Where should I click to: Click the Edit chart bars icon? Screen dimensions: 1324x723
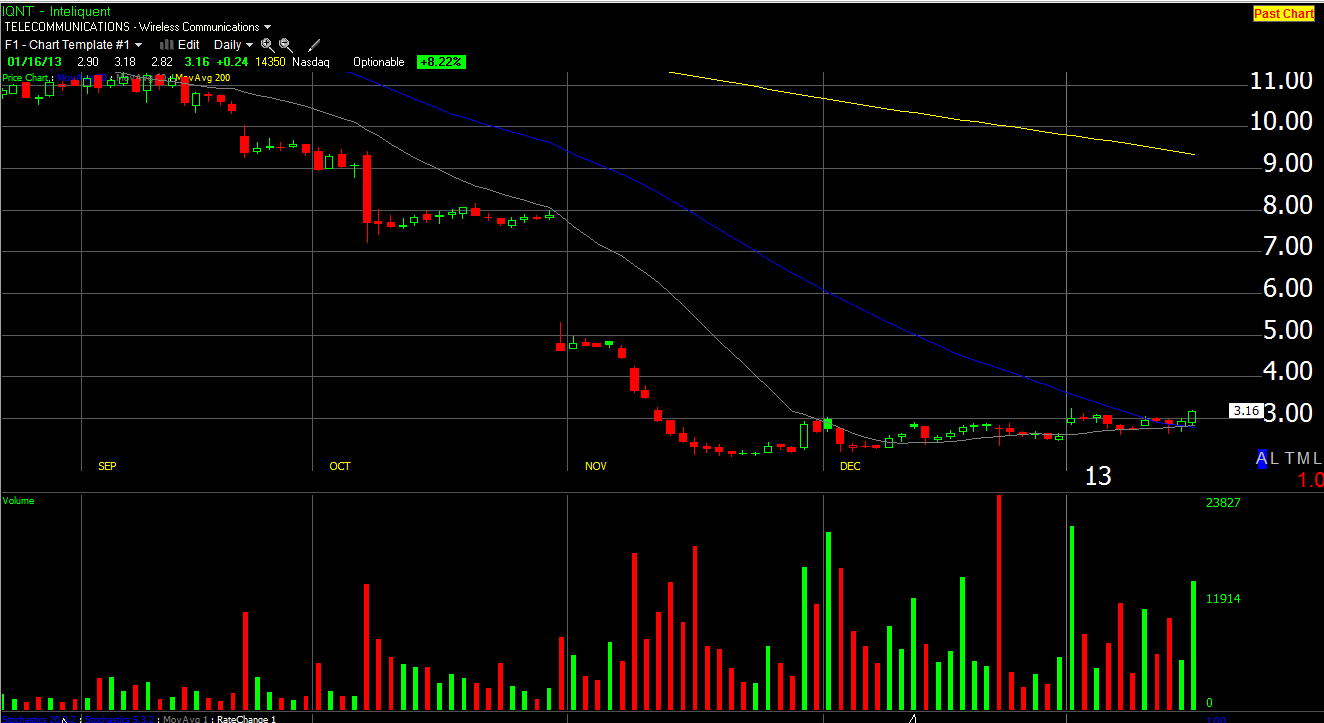tap(167, 45)
